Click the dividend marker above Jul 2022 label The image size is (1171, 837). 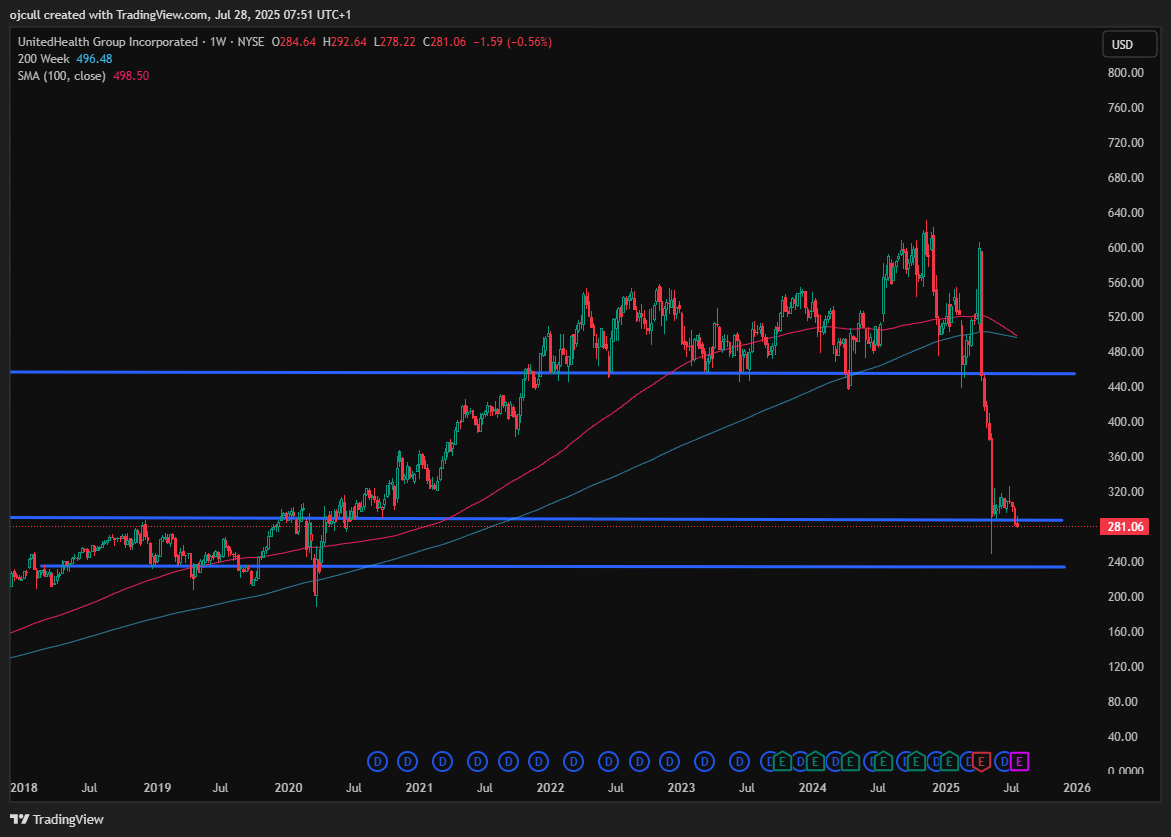[x=608, y=762]
